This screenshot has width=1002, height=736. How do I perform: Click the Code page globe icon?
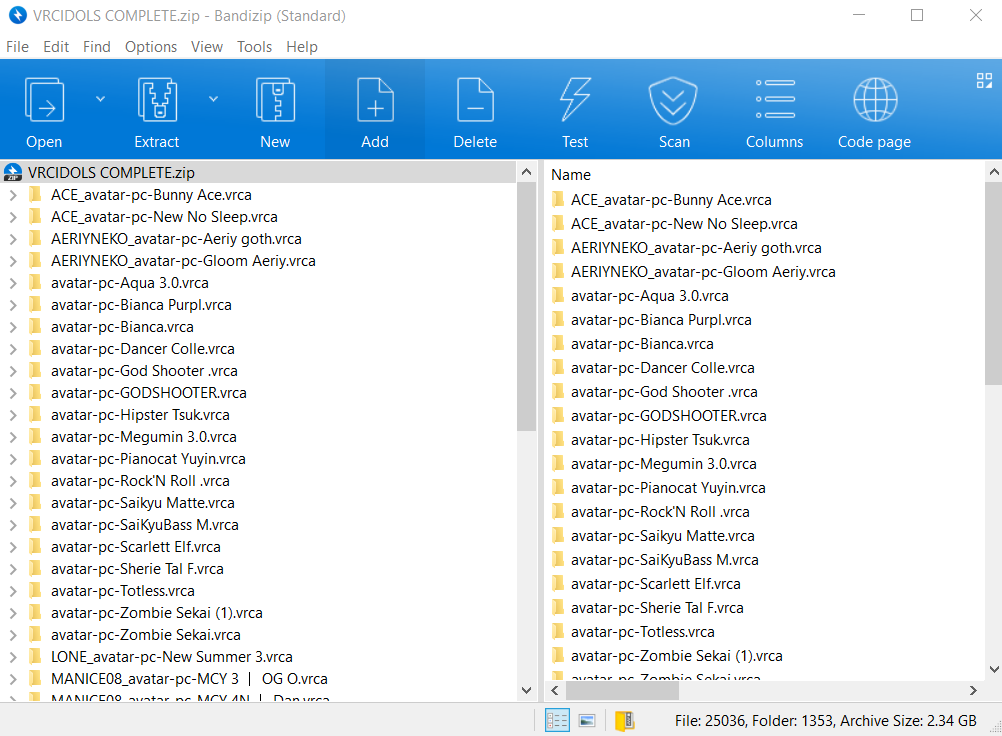point(875,100)
